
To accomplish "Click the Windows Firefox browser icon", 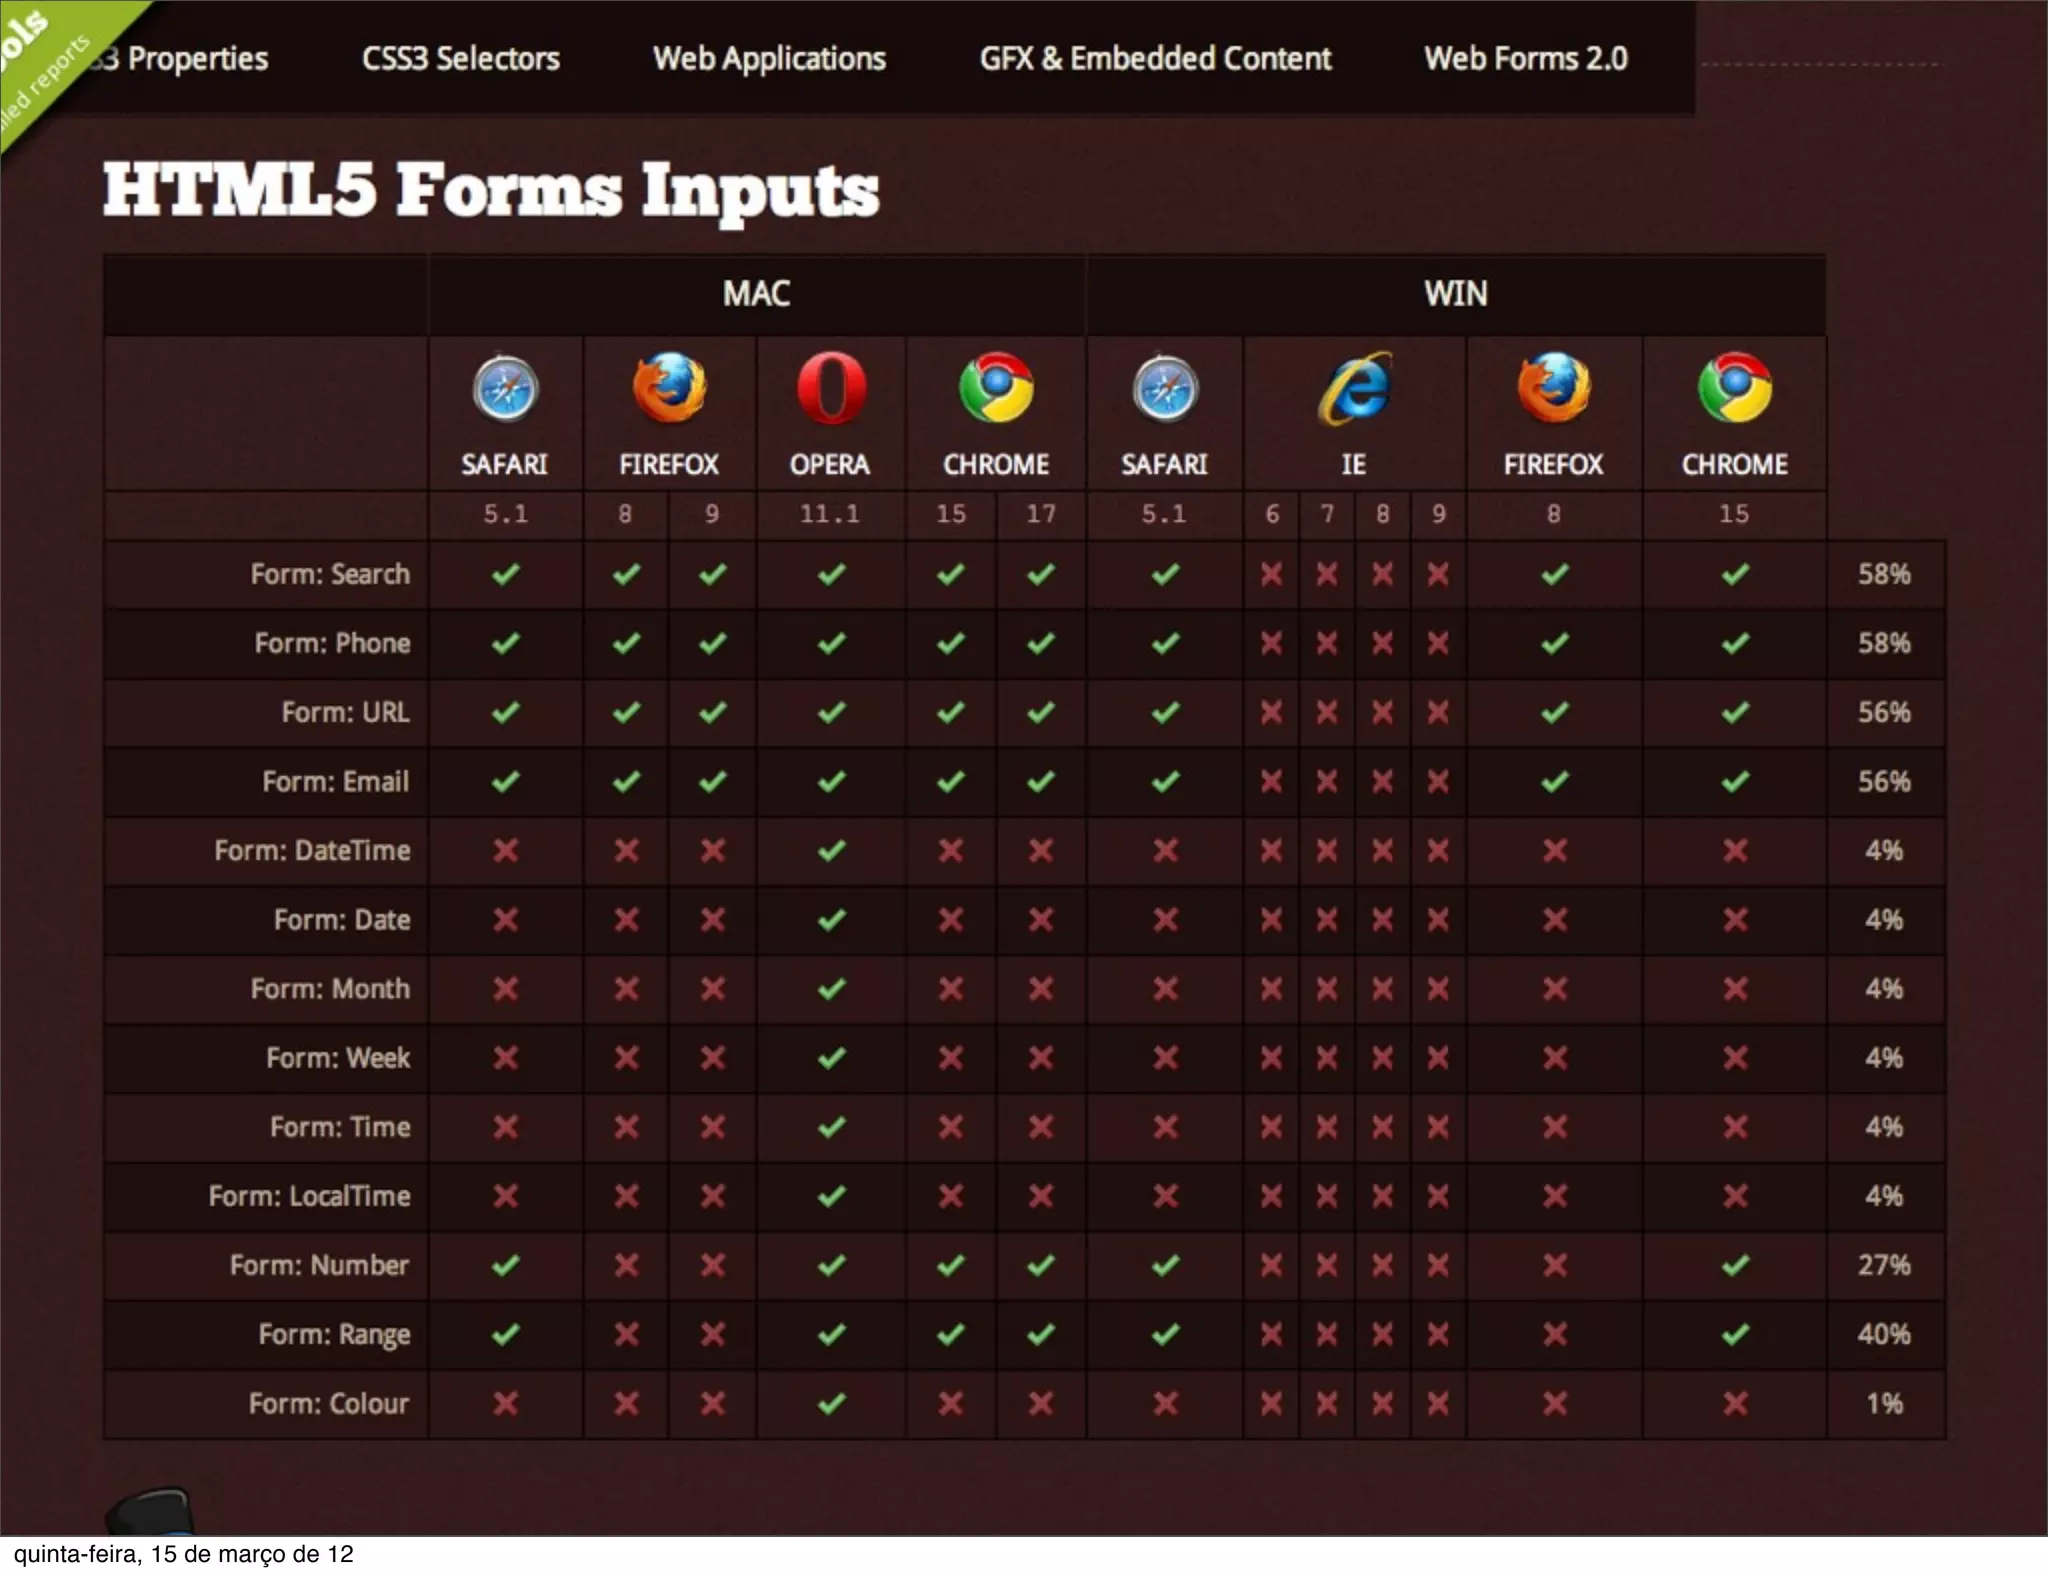I will pyautogui.click(x=1553, y=388).
